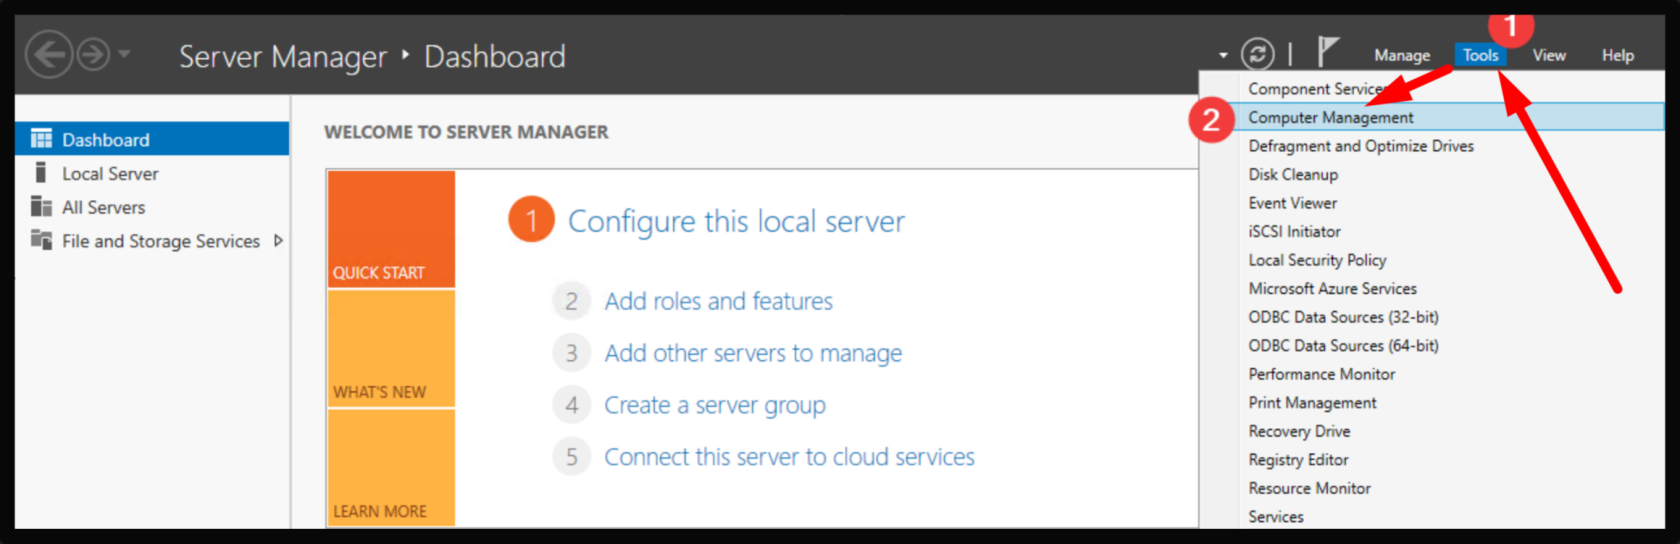The width and height of the screenshot is (1680, 544).
Task: Click the Local Server icon
Action: point(41,173)
